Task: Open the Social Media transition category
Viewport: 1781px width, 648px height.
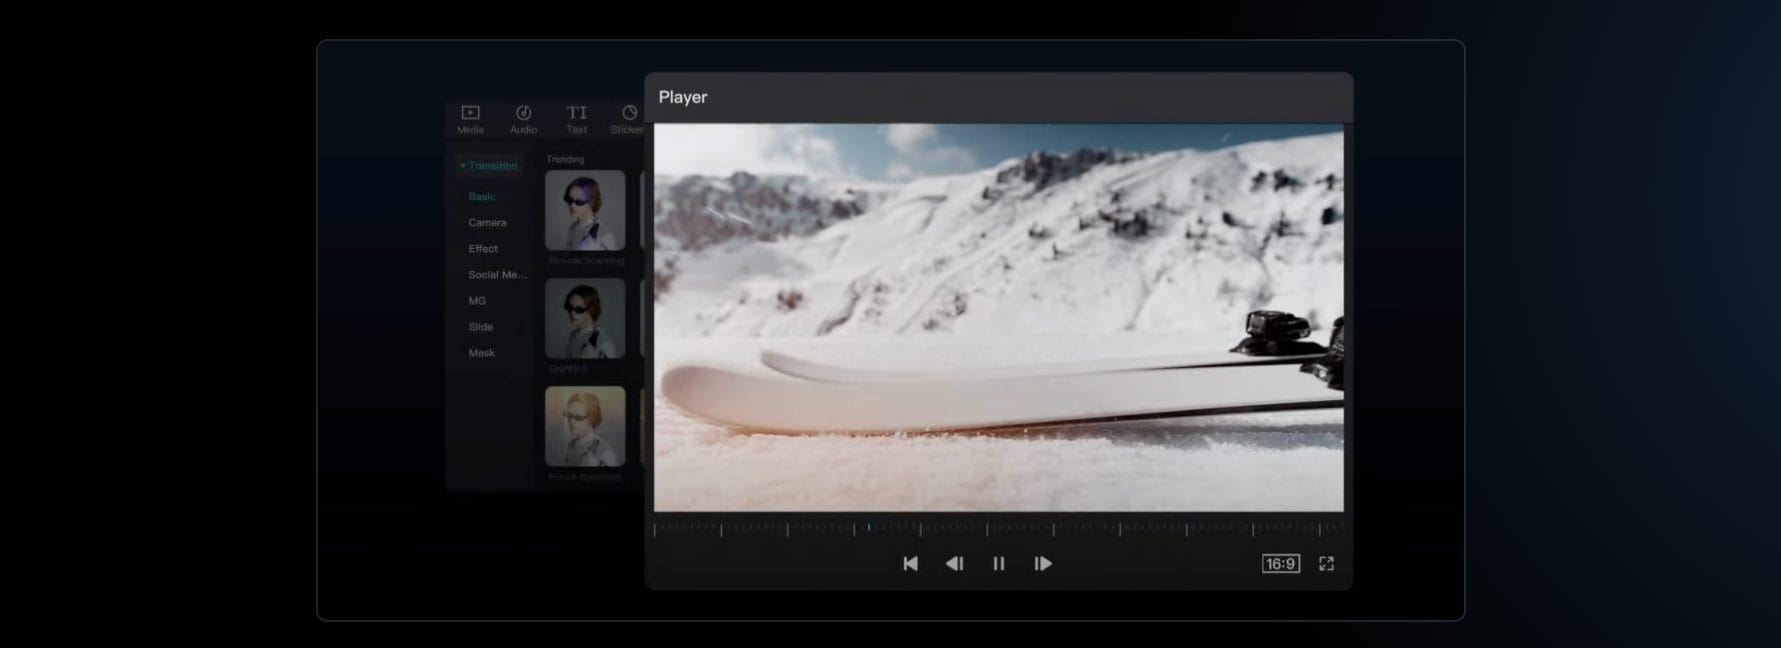Action: [x=497, y=275]
